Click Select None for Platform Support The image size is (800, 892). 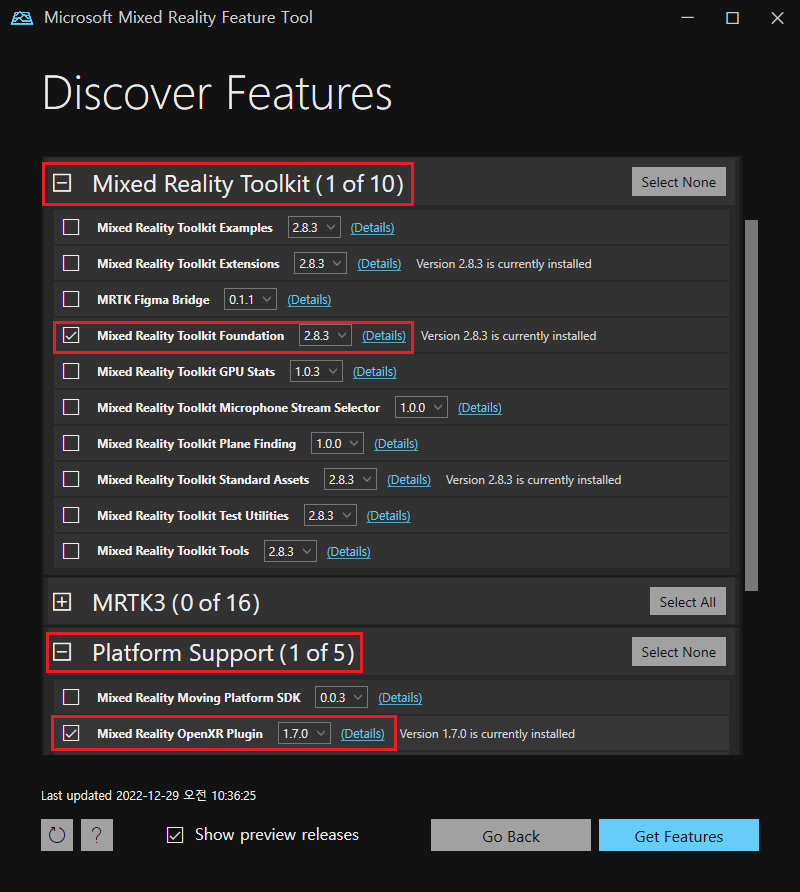pos(678,652)
